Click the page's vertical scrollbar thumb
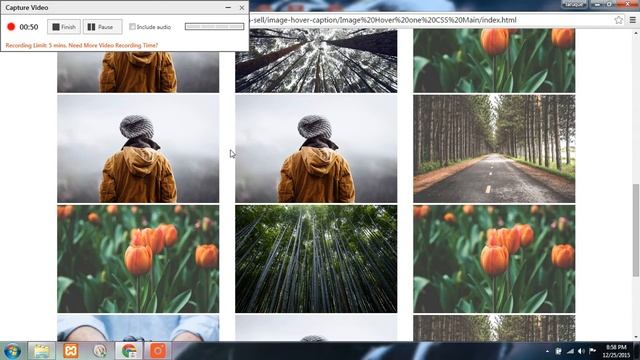The height and width of the screenshot is (360, 640). tap(636, 231)
